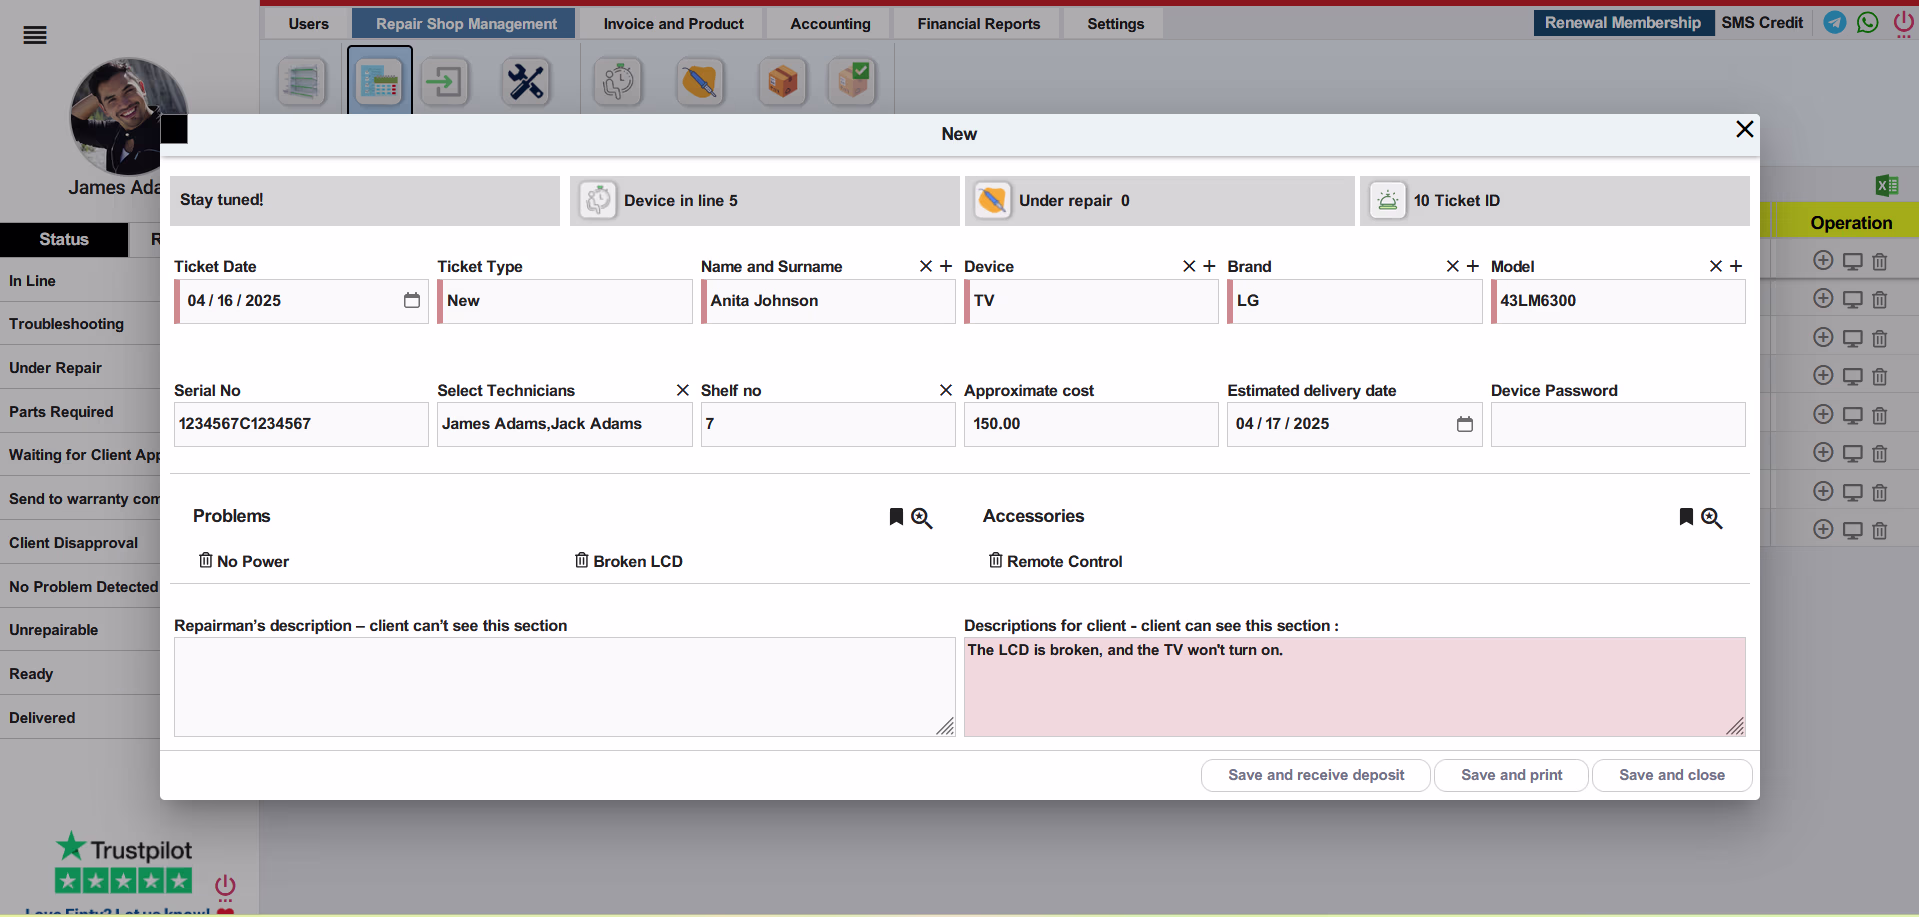Click the Device Password field

coord(1618,424)
